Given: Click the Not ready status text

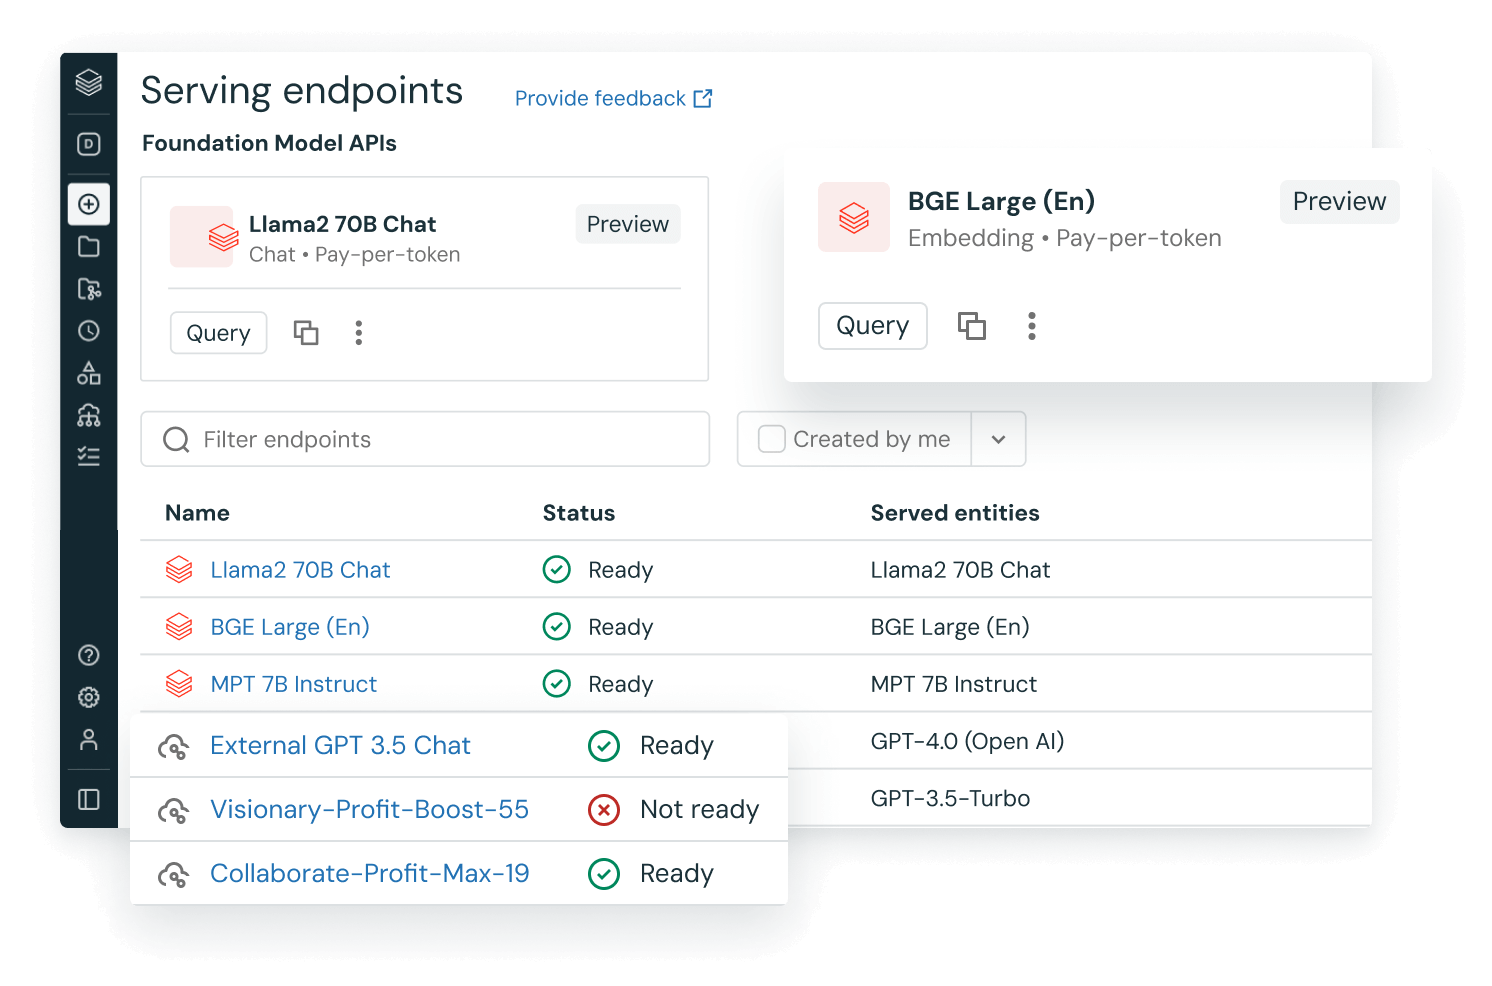Looking at the screenshot, I should (x=700, y=809).
